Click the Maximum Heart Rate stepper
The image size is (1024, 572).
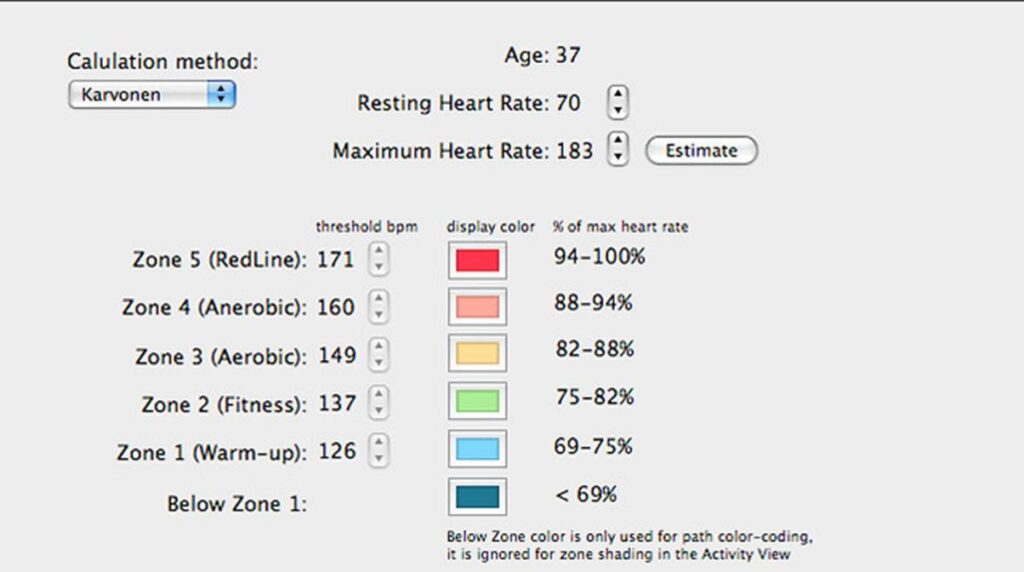(x=619, y=150)
